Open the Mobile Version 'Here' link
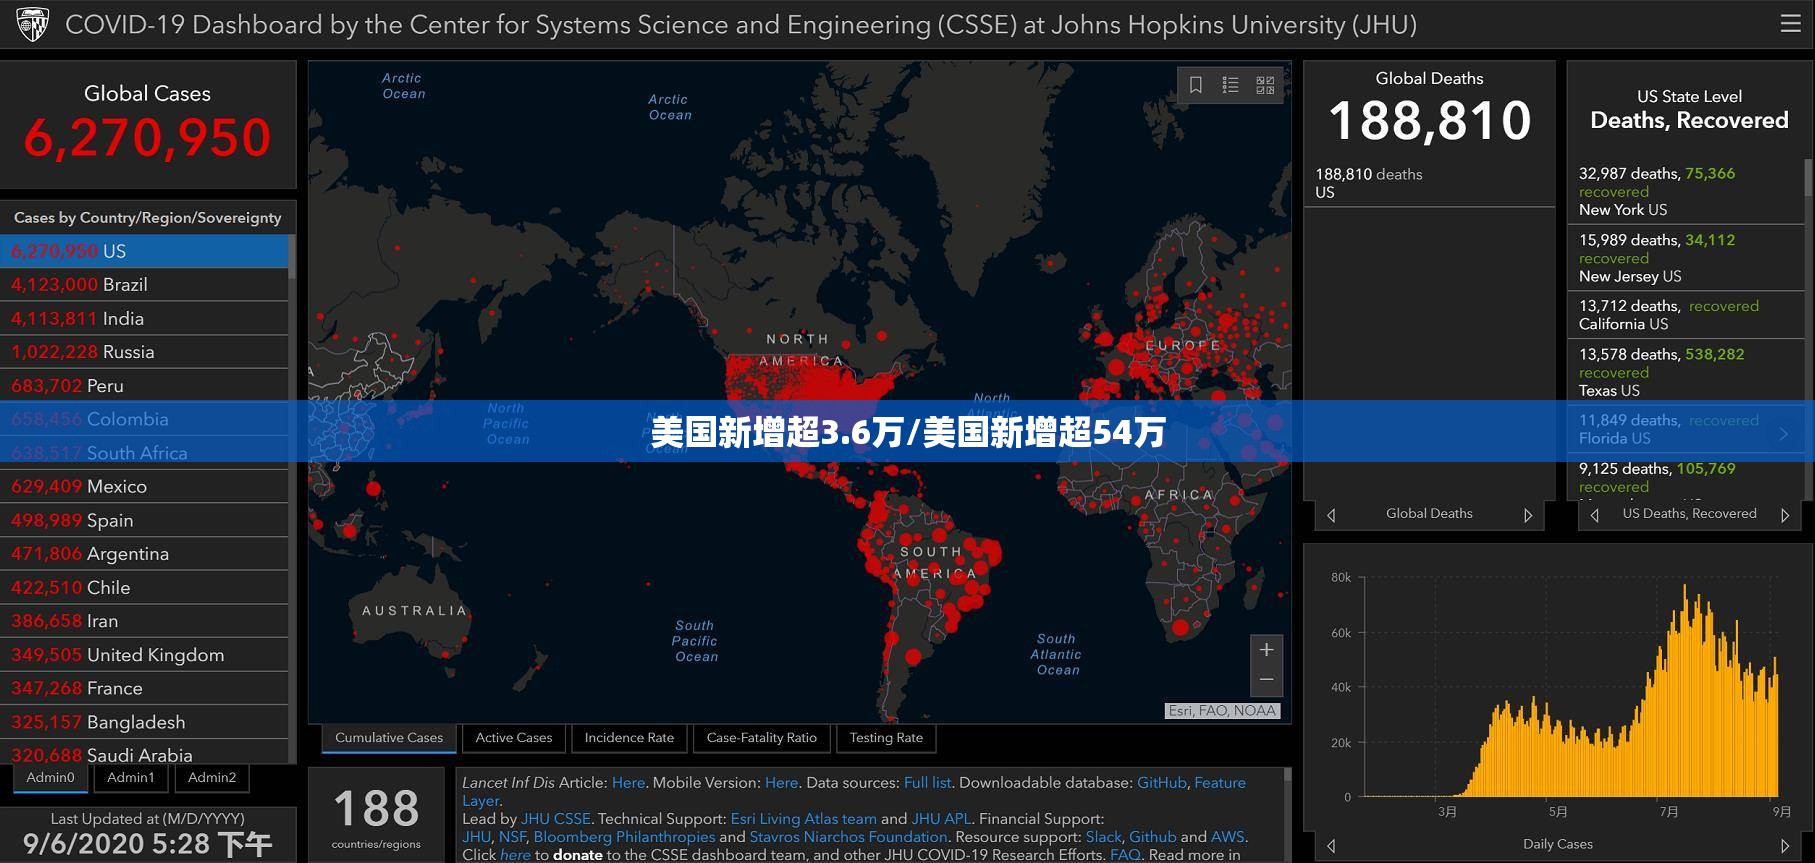Viewport: 1815px width, 863px height. 781,783
